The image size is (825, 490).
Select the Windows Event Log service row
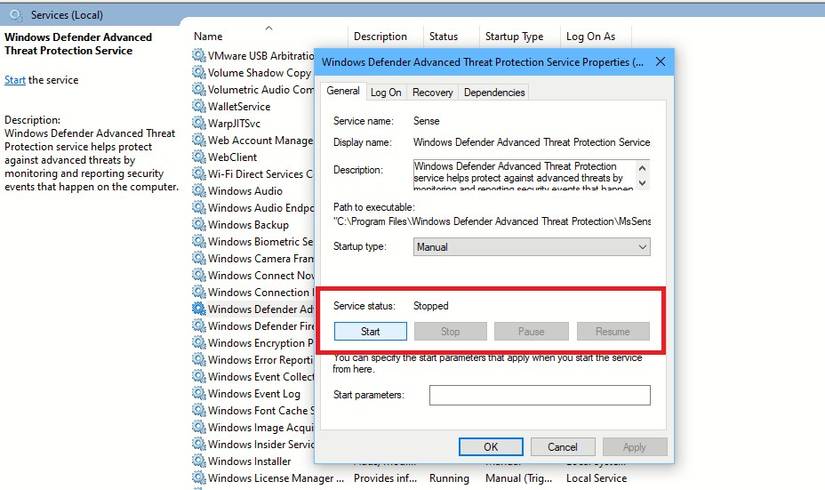click(254, 394)
